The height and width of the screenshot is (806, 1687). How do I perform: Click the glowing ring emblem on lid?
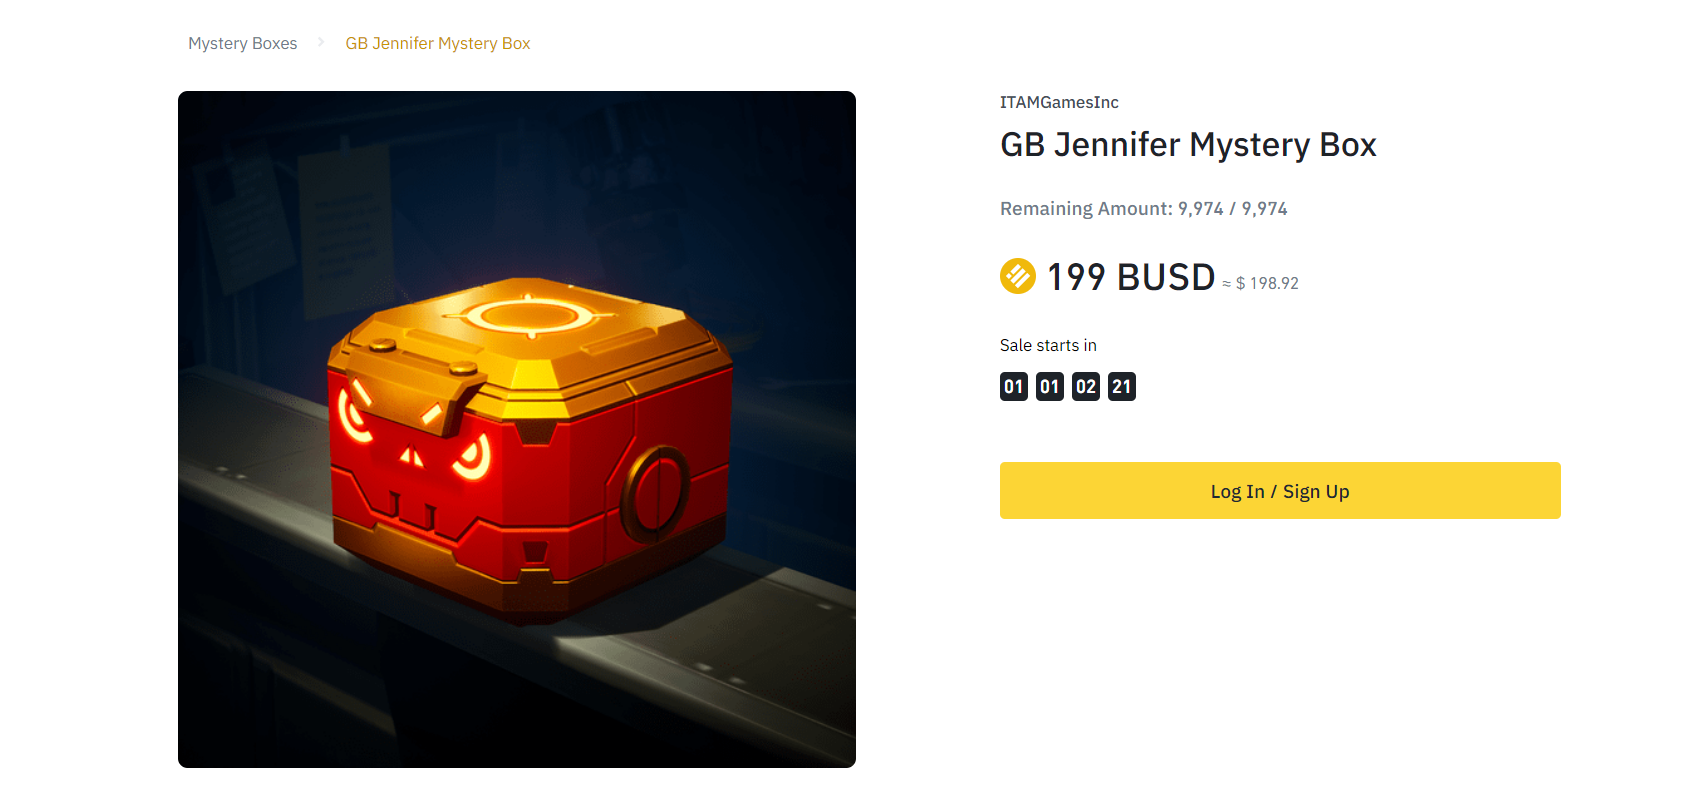click(528, 316)
